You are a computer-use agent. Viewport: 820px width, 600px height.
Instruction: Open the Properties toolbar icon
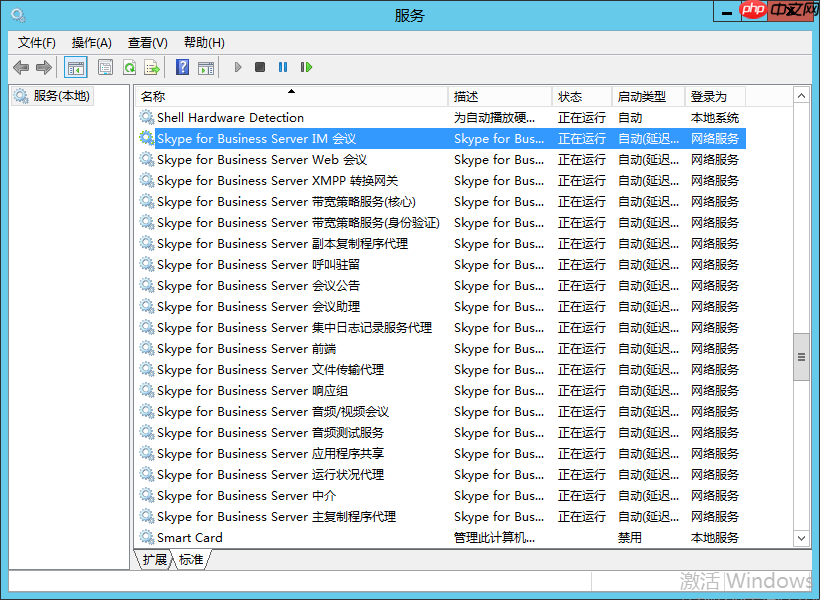pyautogui.click(x=104, y=67)
